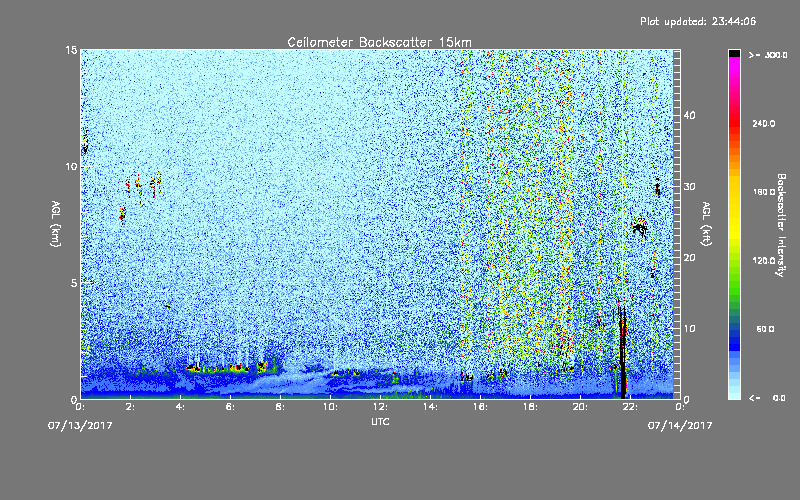Click the 2: hour tick label

pyautogui.click(x=131, y=407)
